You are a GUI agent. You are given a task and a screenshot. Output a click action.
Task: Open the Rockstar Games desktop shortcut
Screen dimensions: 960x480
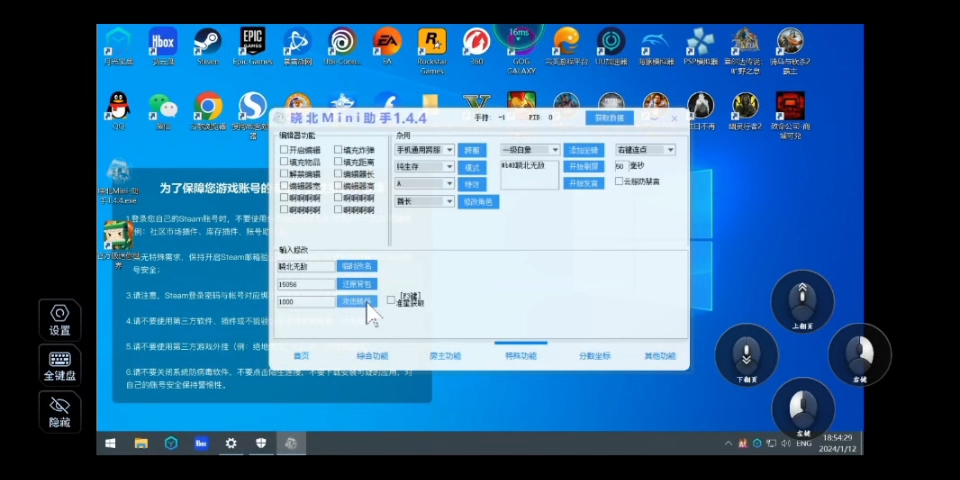pyautogui.click(x=432, y=50)
